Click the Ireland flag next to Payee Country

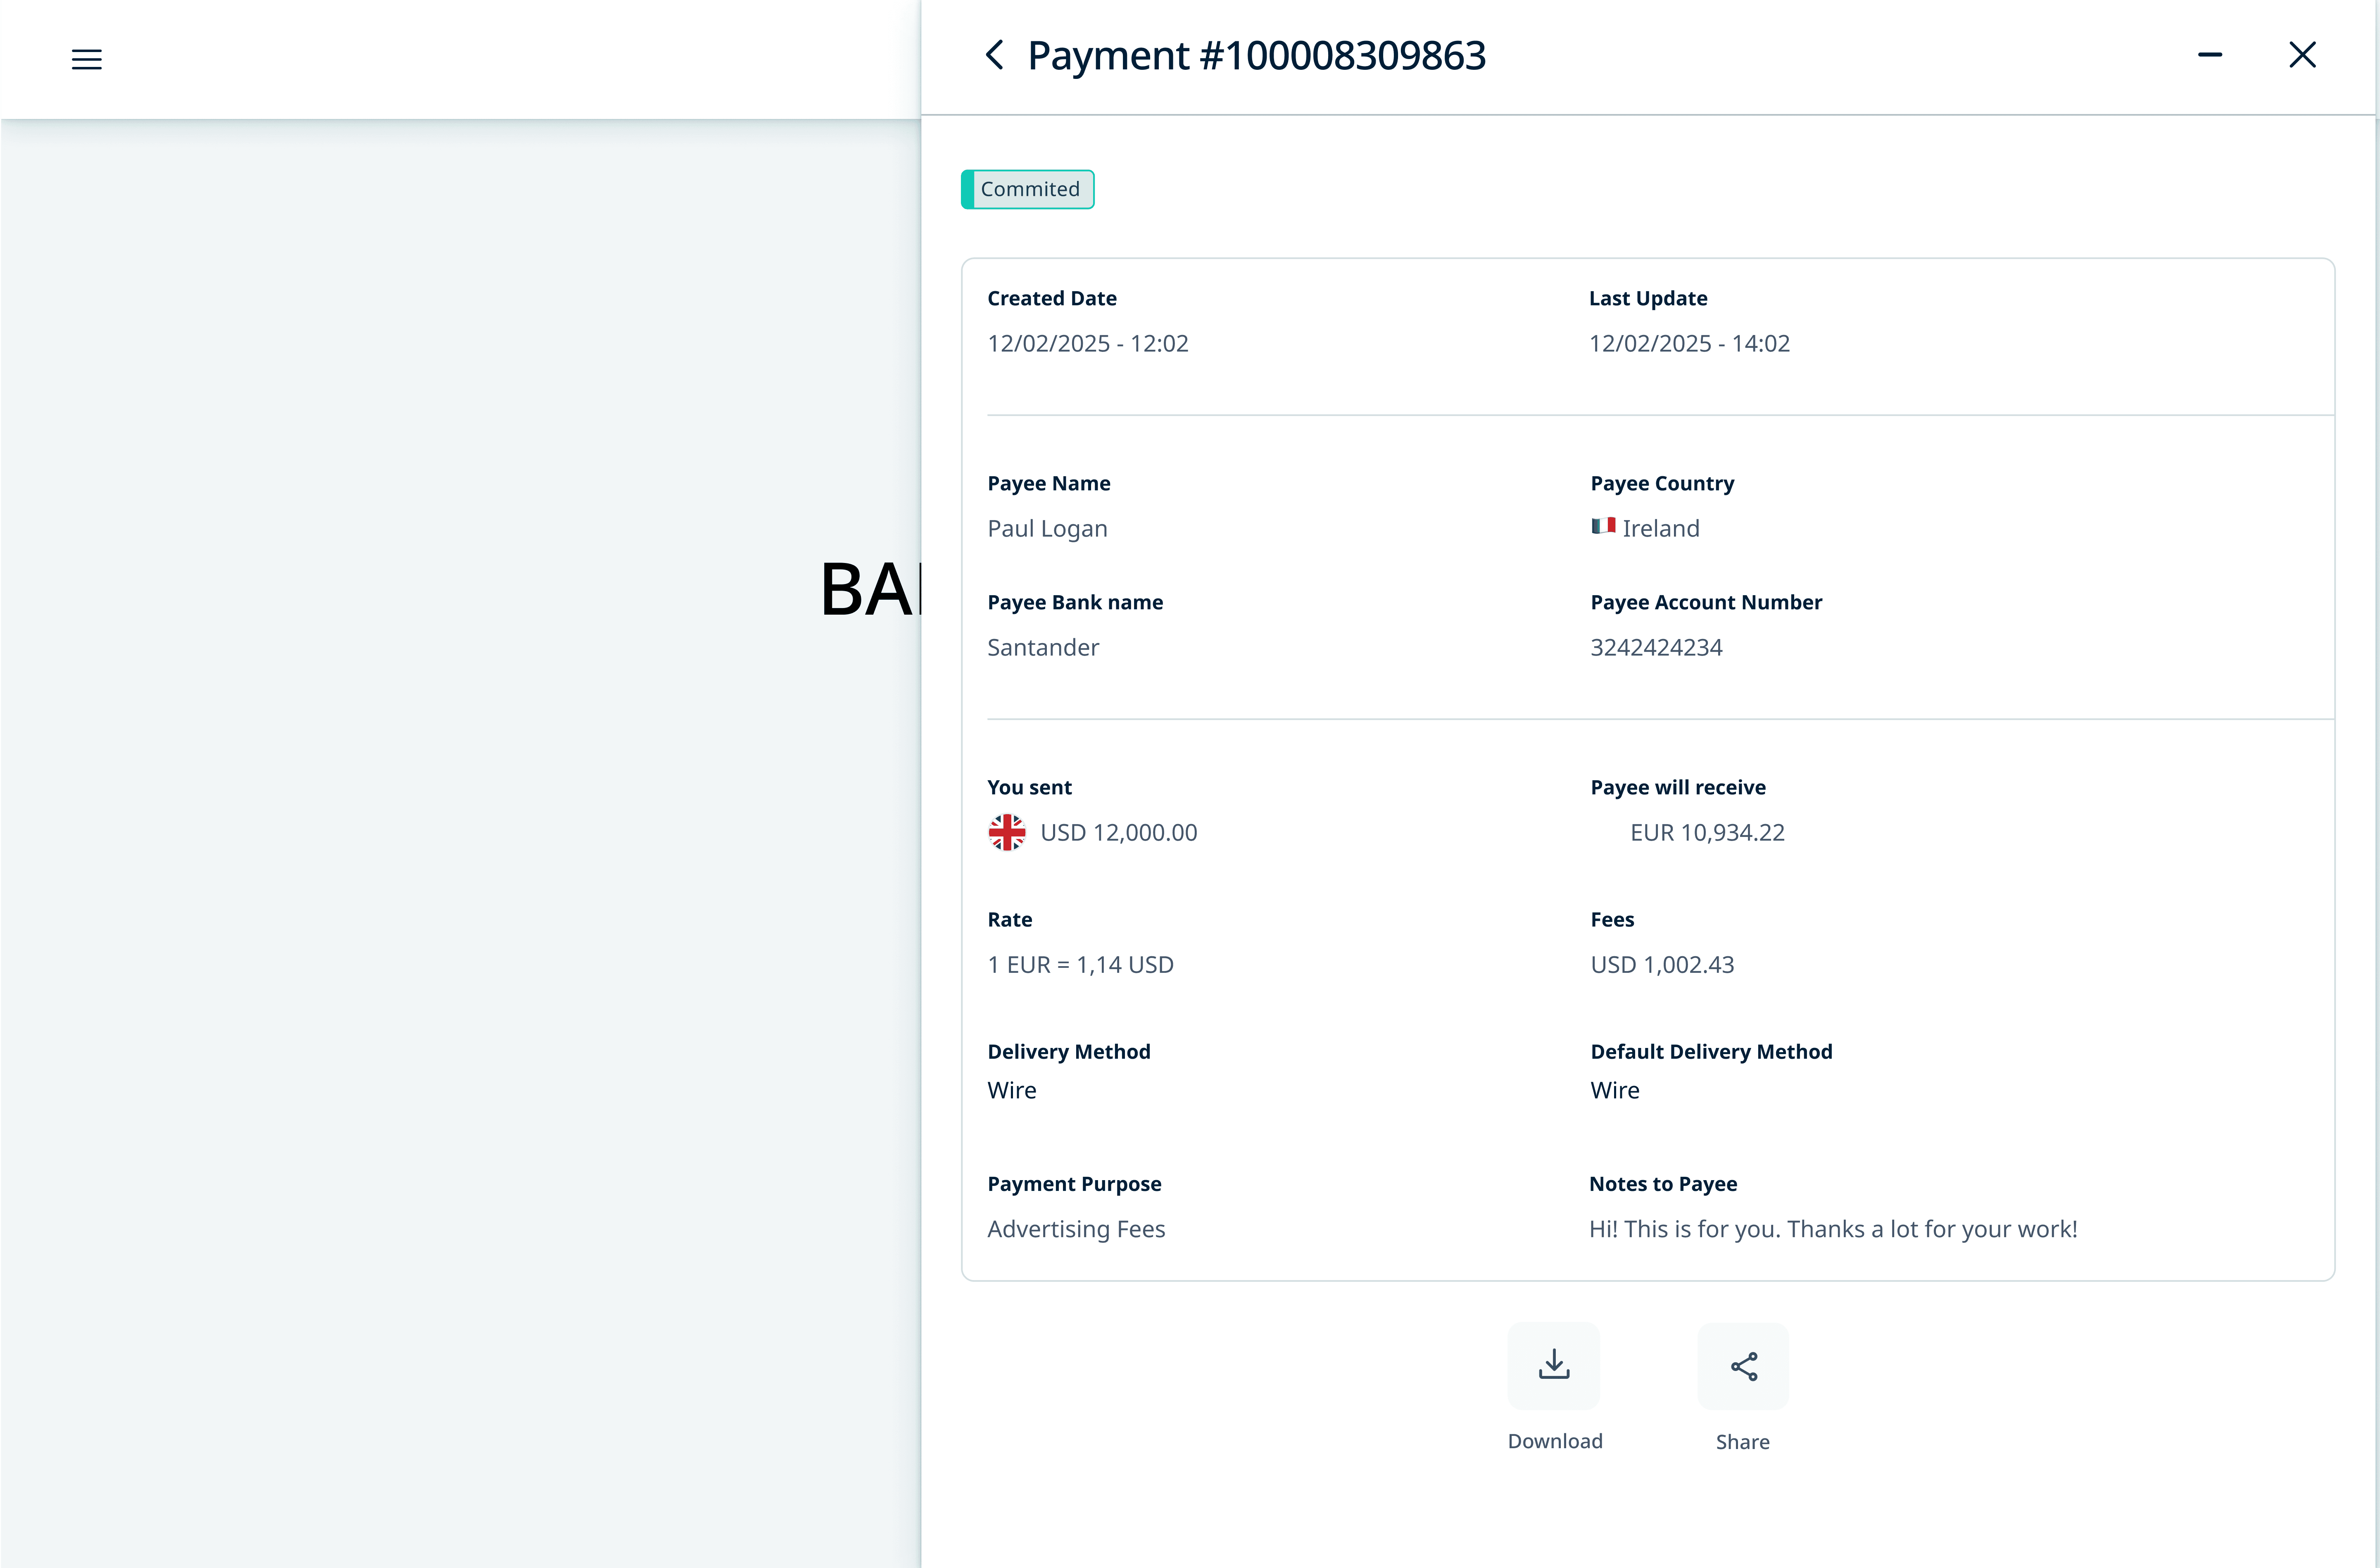[x=1604, y=527]
